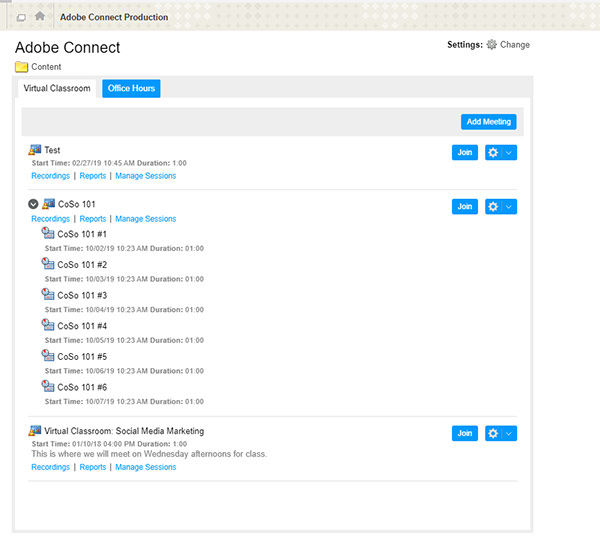Image resolution: width=600 pixels, height=537 pixels.
Task: Click the CoSo 101 #4 session icon
Action: (48, 325)
